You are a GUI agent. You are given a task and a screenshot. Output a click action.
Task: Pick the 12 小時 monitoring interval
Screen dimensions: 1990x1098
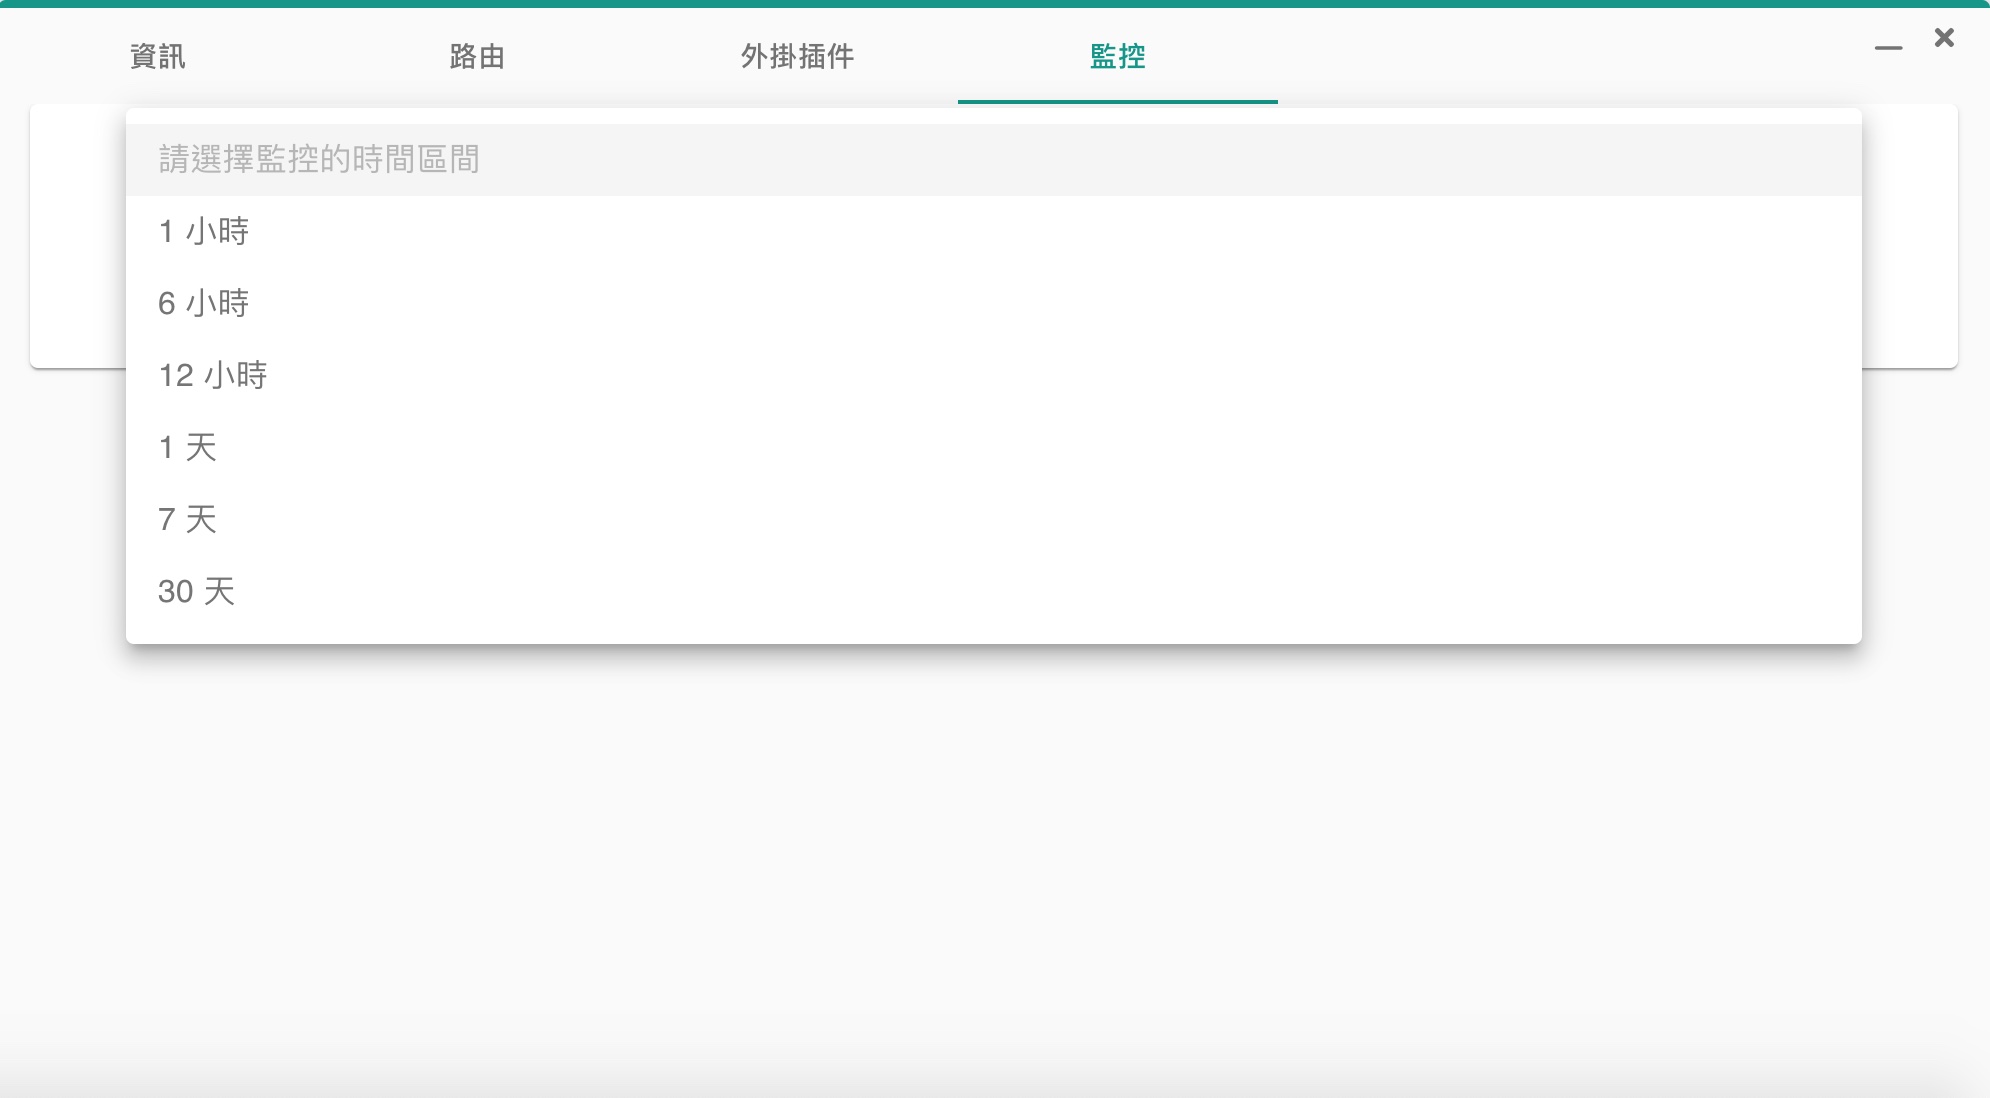point(993,376)
